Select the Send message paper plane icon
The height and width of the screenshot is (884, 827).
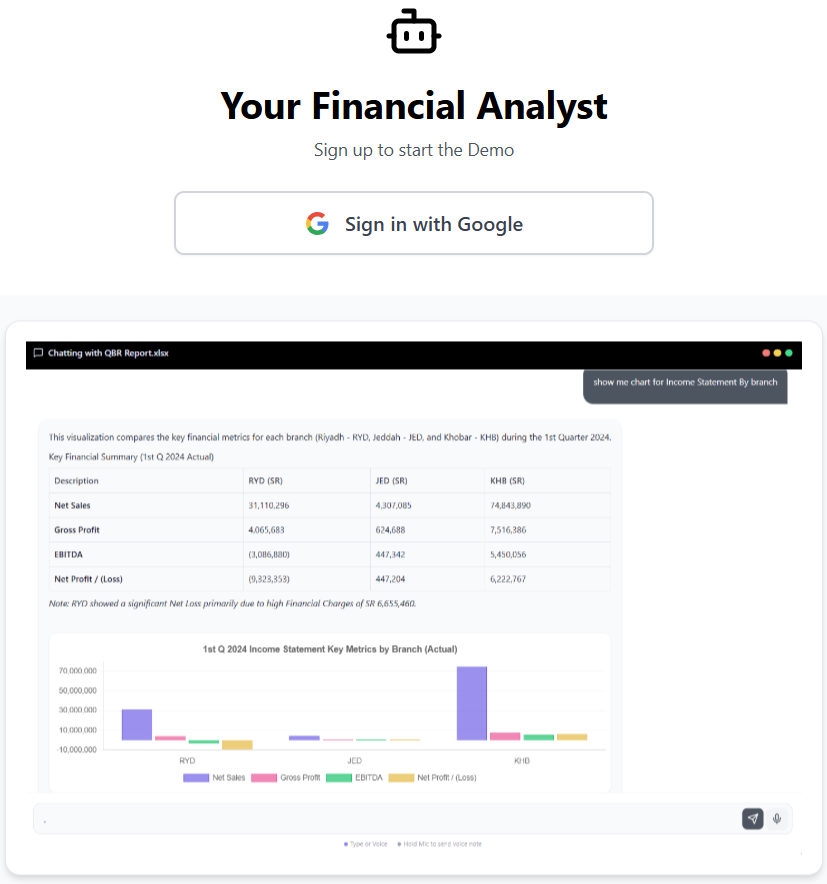(752, 818)
